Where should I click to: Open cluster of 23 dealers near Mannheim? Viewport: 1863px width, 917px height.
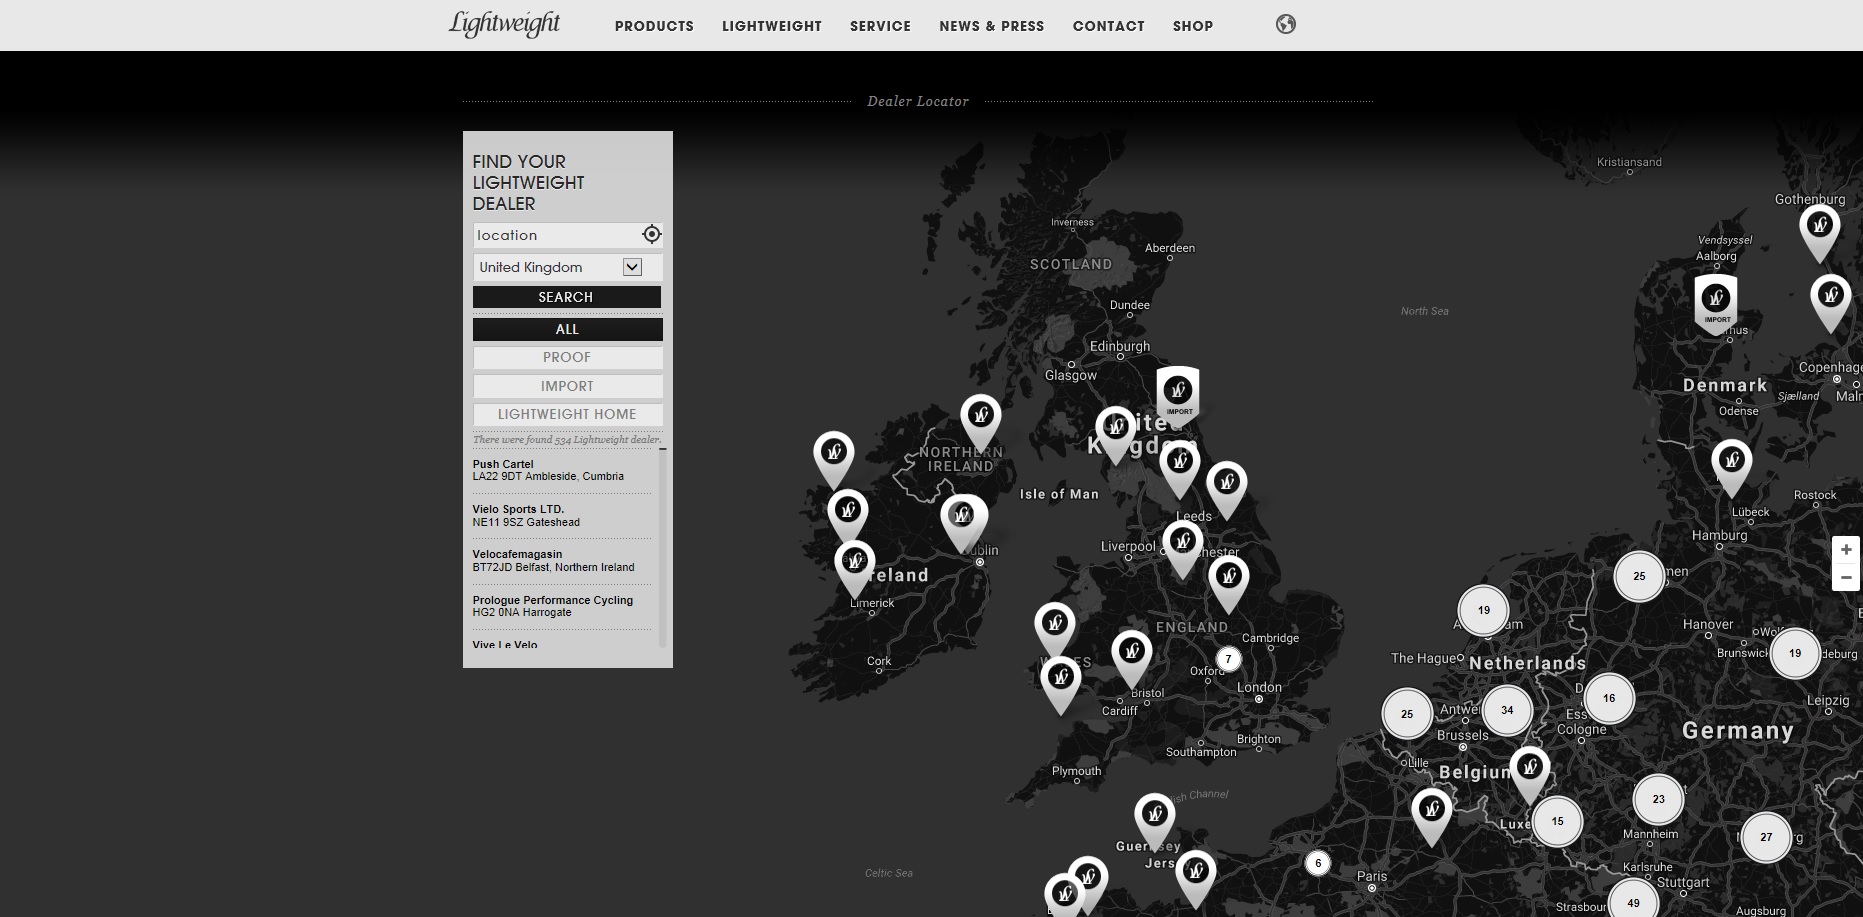pyautogui.click(x=1659, y=799)
